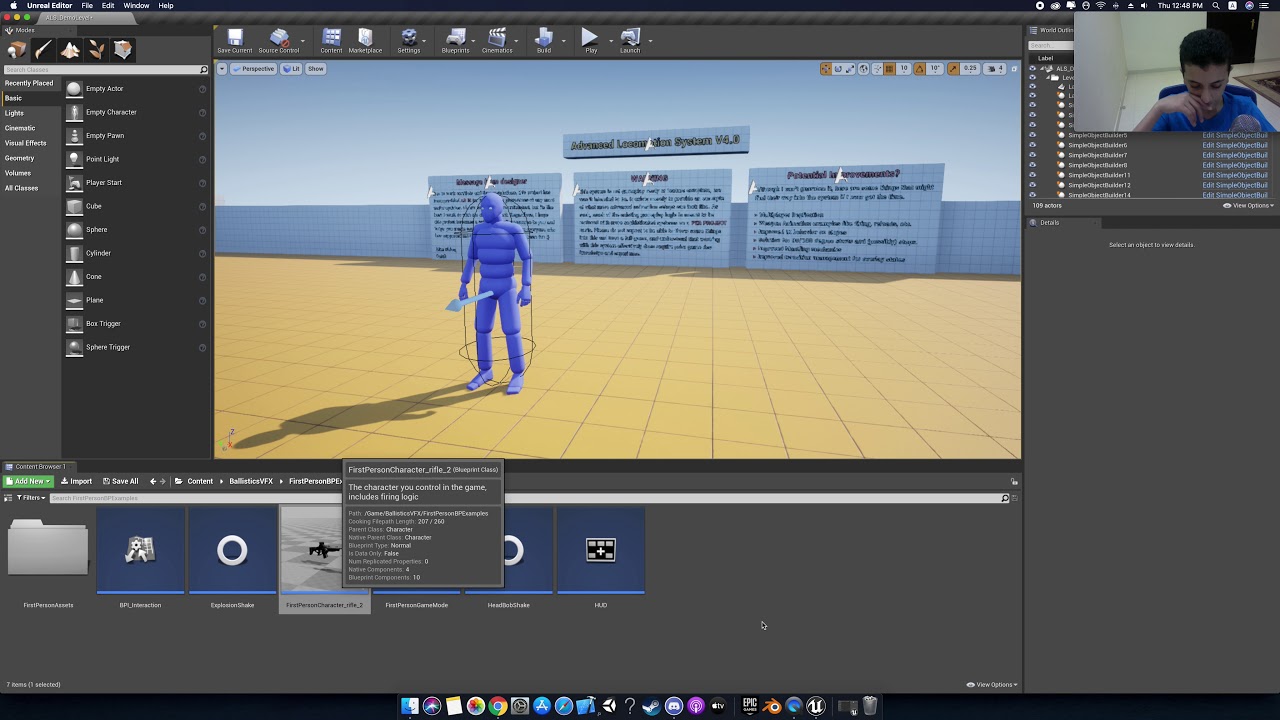Open Source Control toolbar button
This screenshot has width=1280, height=720.
(279, 41)
